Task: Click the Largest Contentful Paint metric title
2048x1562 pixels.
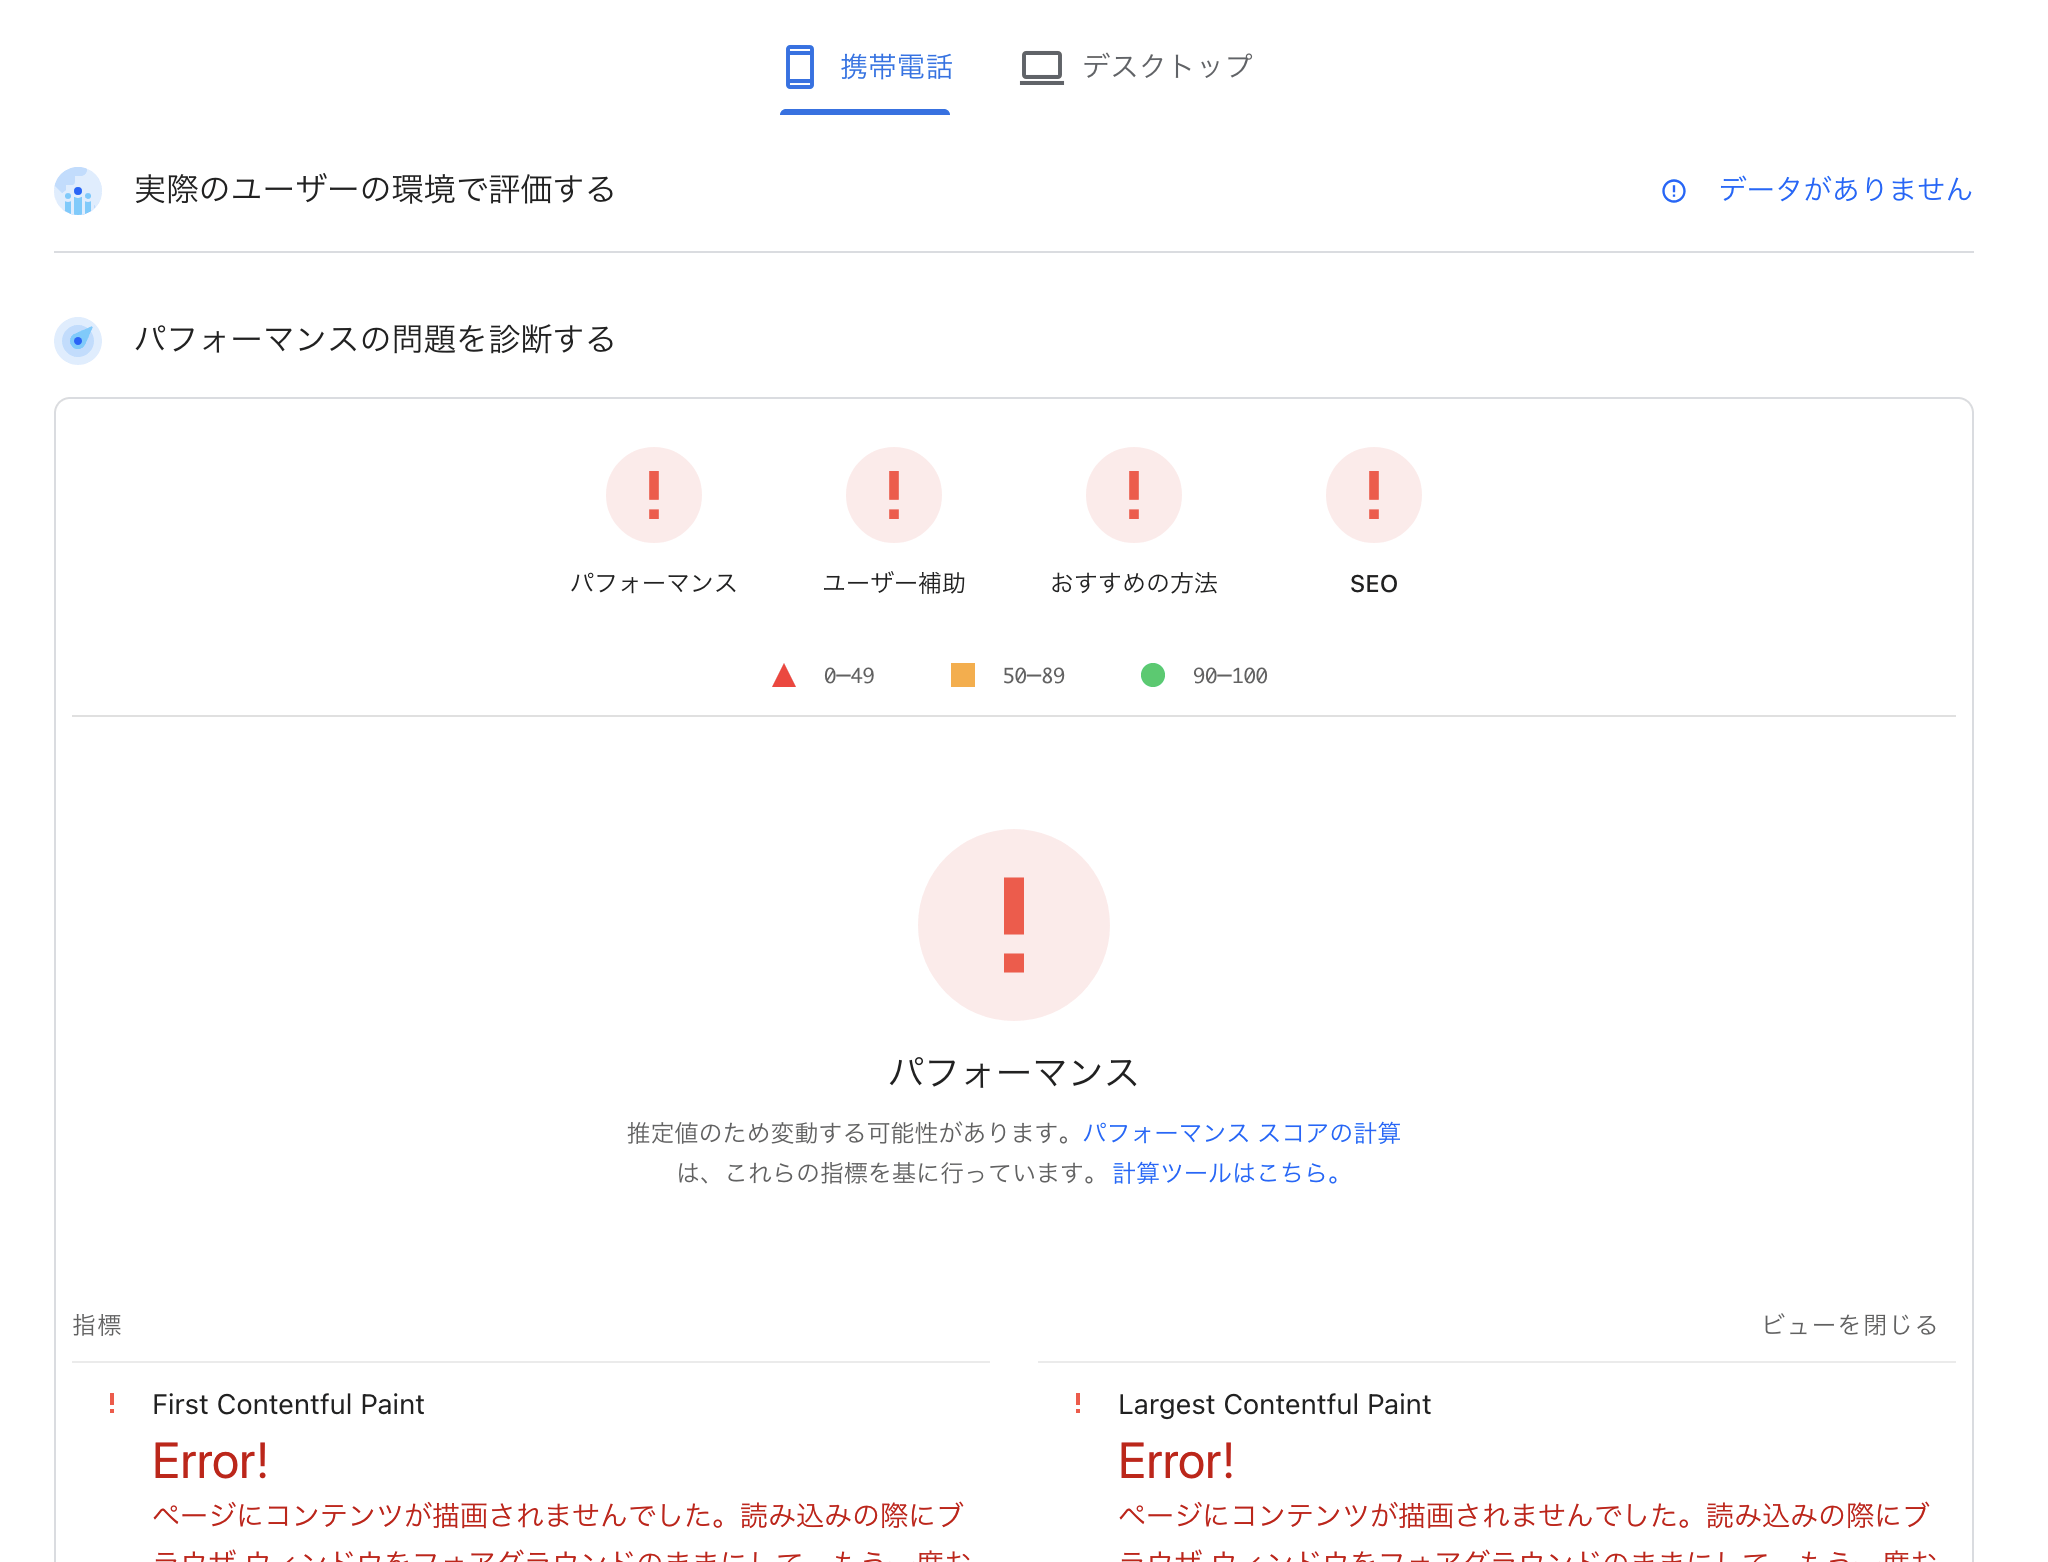Action: pos(1274,1404)
